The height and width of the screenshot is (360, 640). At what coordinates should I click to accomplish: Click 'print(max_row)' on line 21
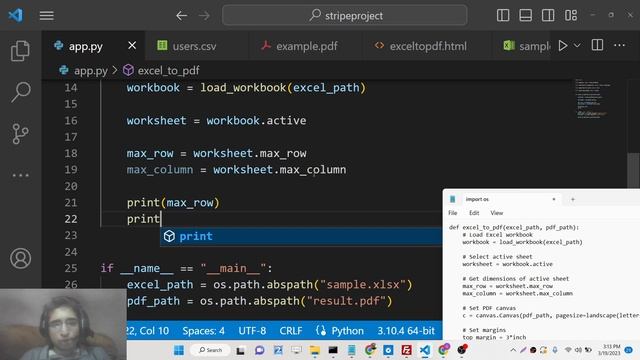point(173,203)
